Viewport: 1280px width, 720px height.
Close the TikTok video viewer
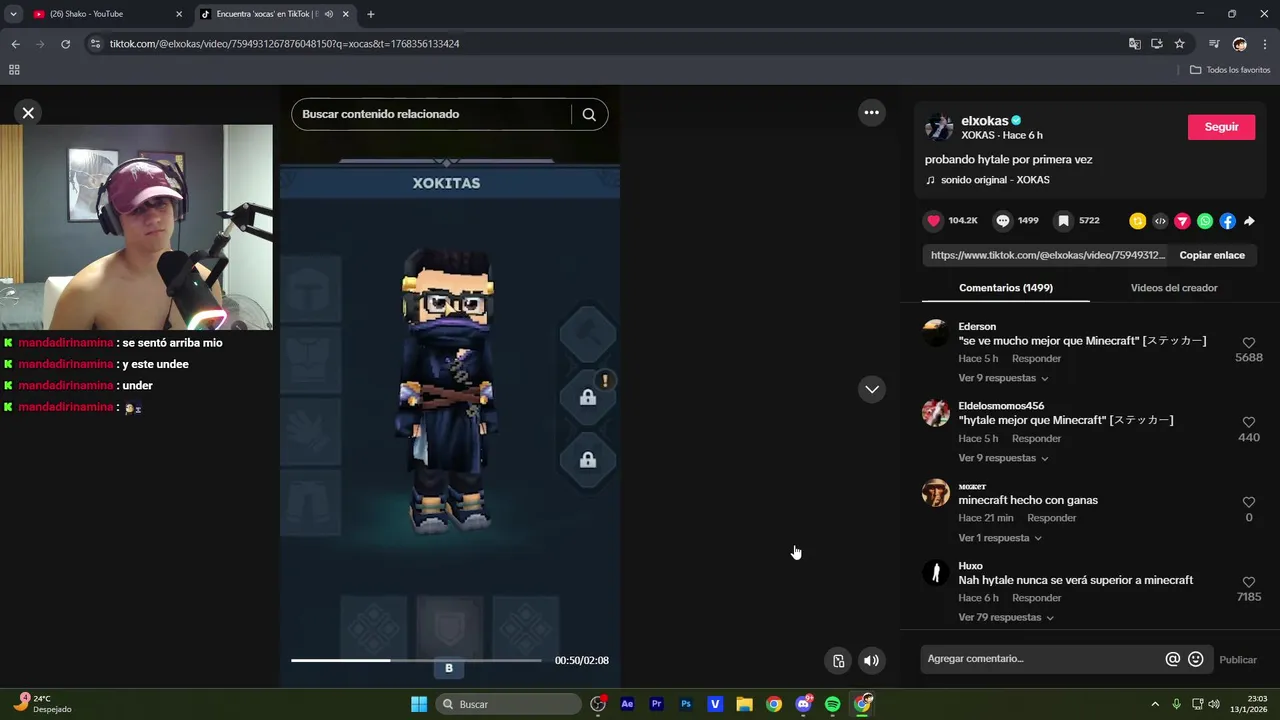[28, 113]
